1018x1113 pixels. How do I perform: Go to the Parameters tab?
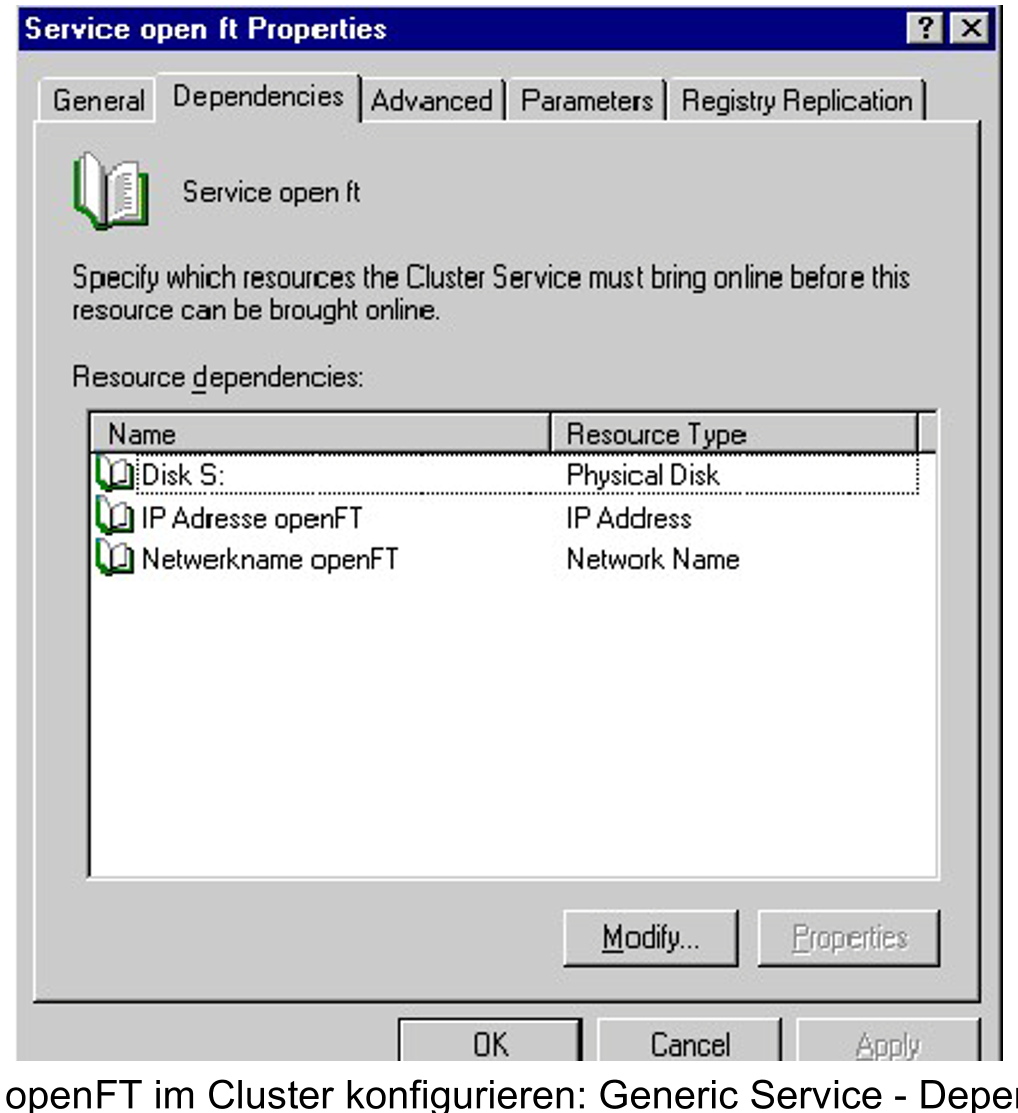coord(587,101)
